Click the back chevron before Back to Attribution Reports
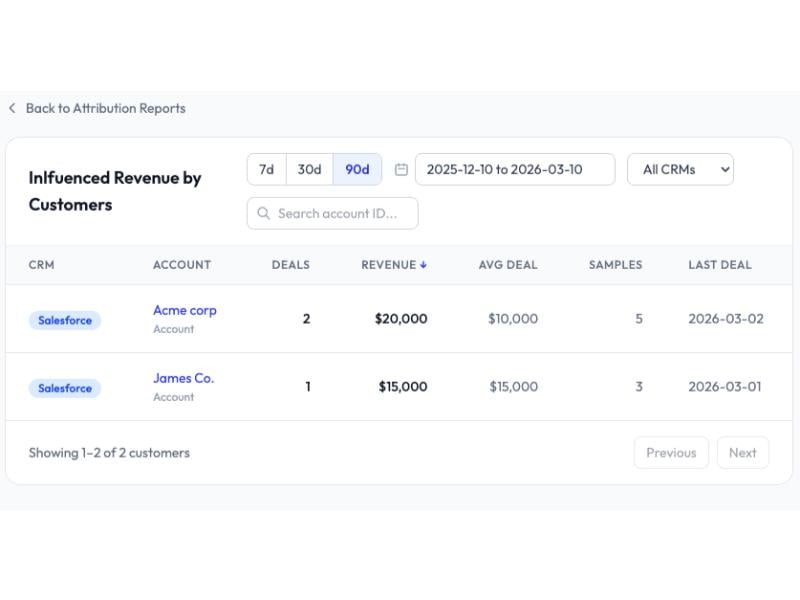This screenshot has height=600, width=800. tap(12, 108)
